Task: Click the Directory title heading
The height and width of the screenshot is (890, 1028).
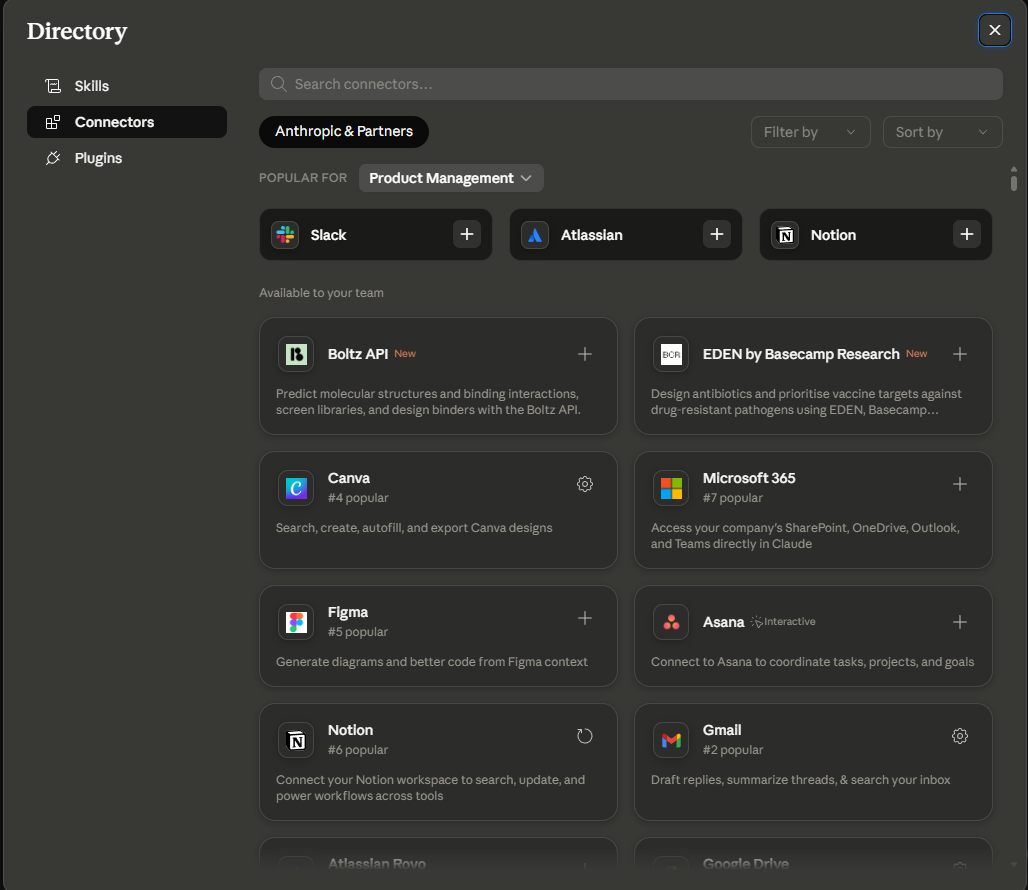Action: (x=77, y=31)
